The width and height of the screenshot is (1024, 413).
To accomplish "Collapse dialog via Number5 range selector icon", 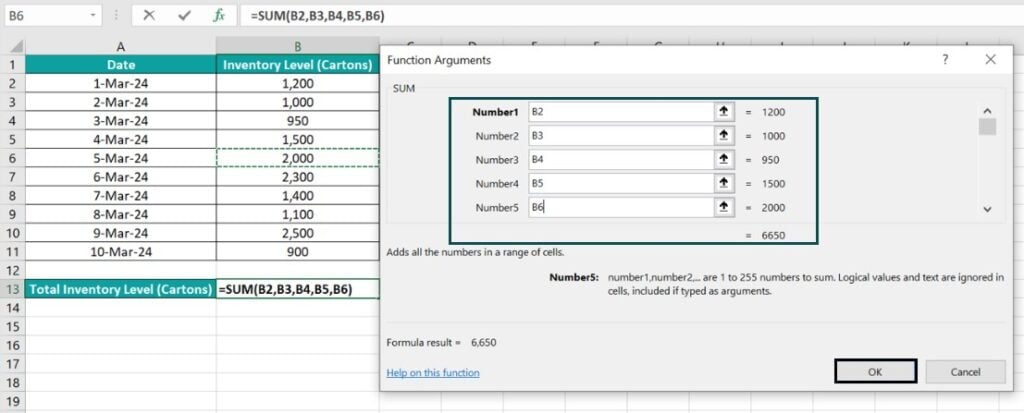I will coord(723,207).
